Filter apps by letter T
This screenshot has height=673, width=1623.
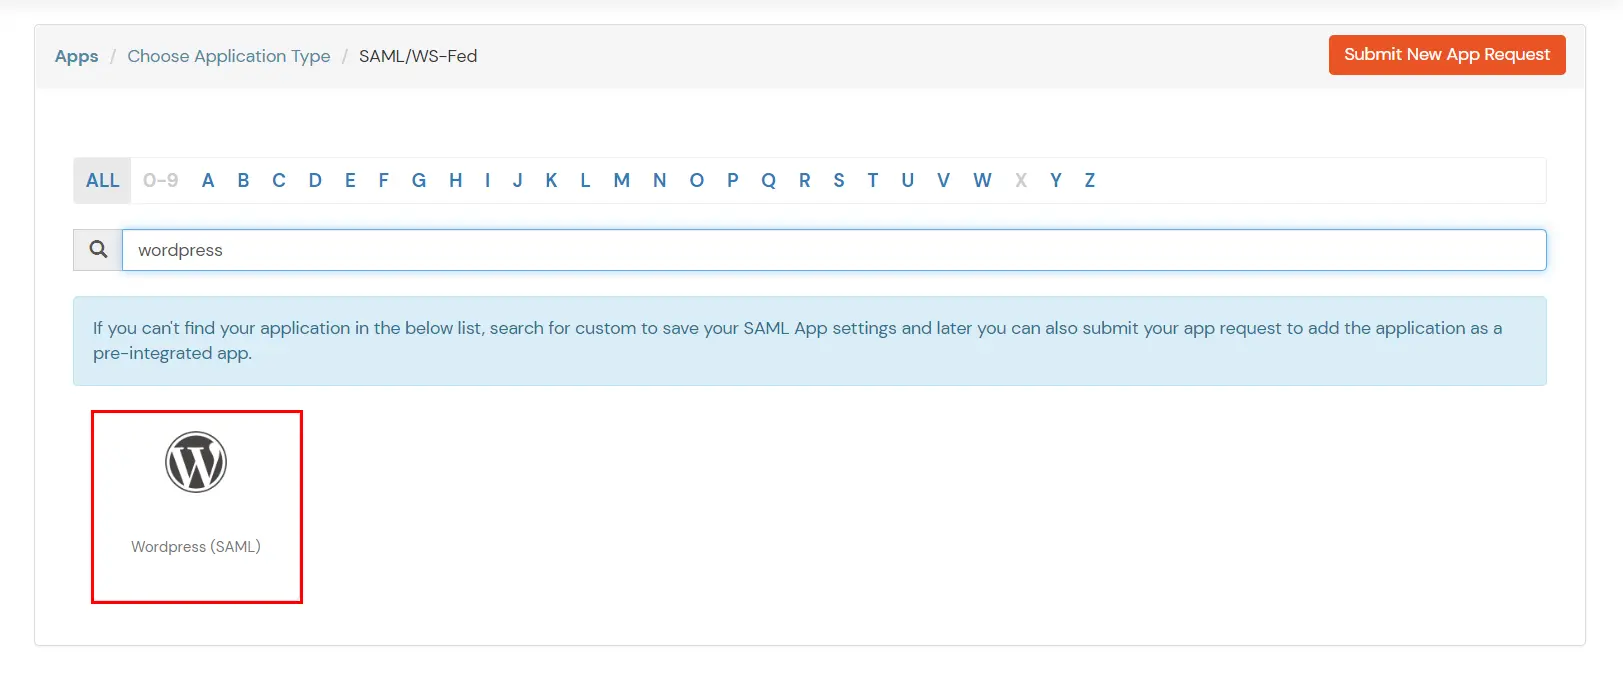pyautogui.click(x=873, y=181)
